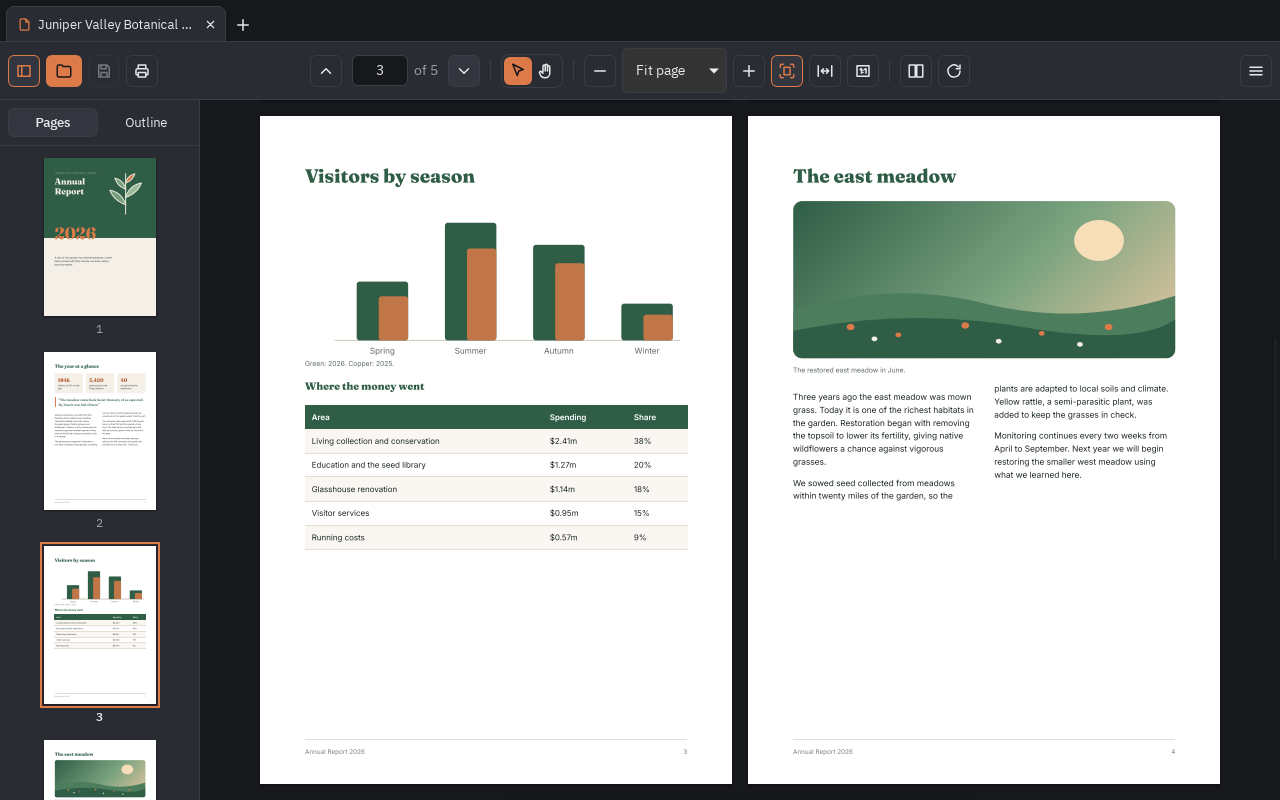Zoom in with the plus button
The image size is (1280, 800).
[x=749, y=71]
